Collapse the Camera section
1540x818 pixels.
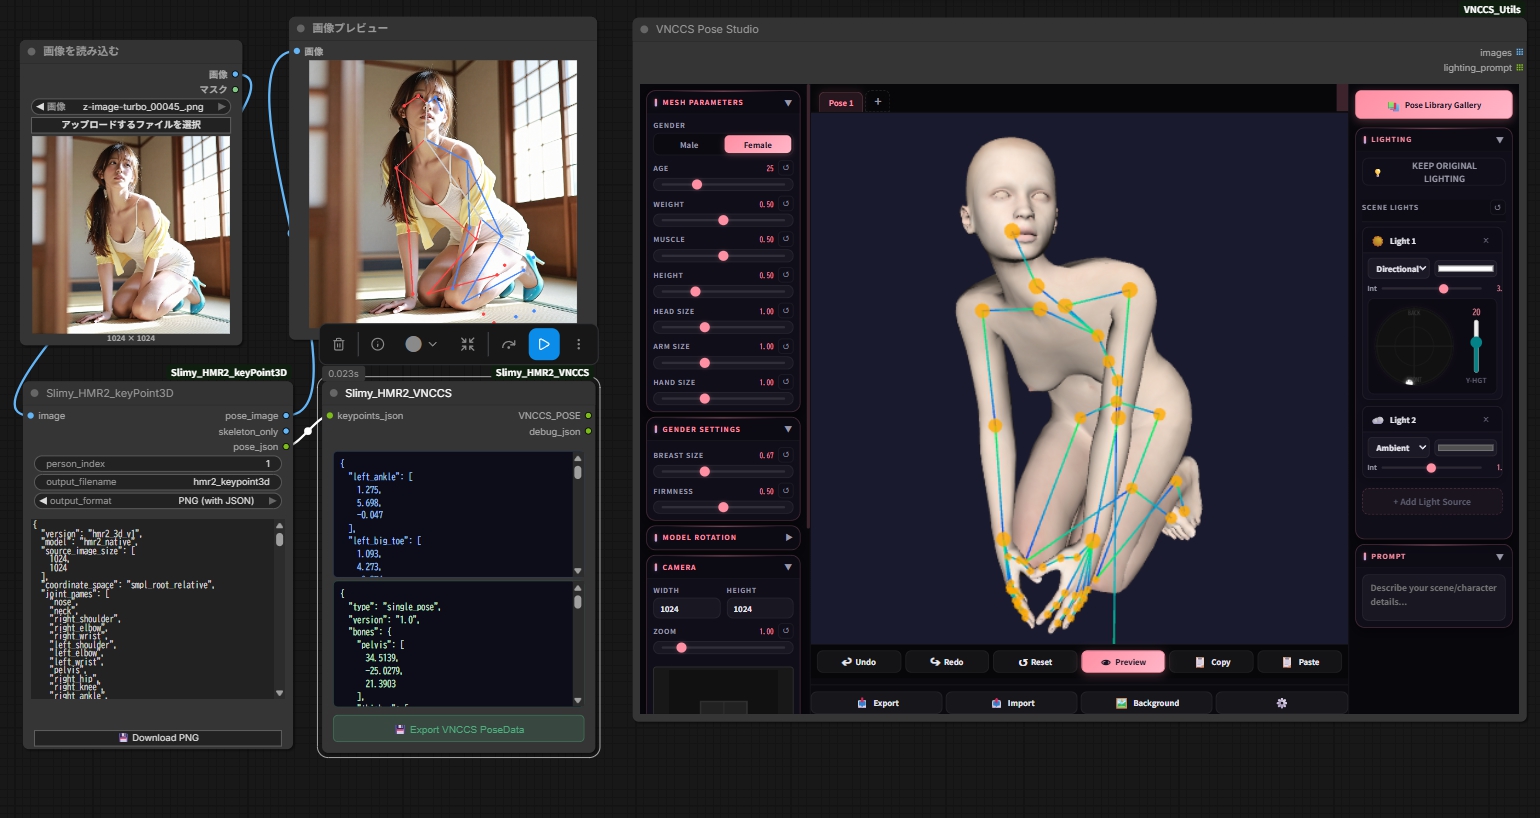(788, 567)
